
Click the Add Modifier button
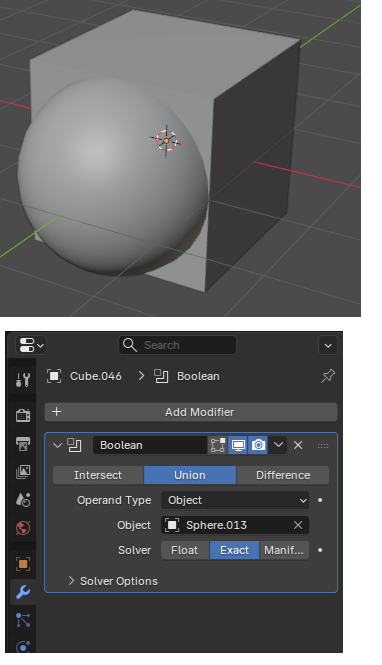(x=191, y=412)
